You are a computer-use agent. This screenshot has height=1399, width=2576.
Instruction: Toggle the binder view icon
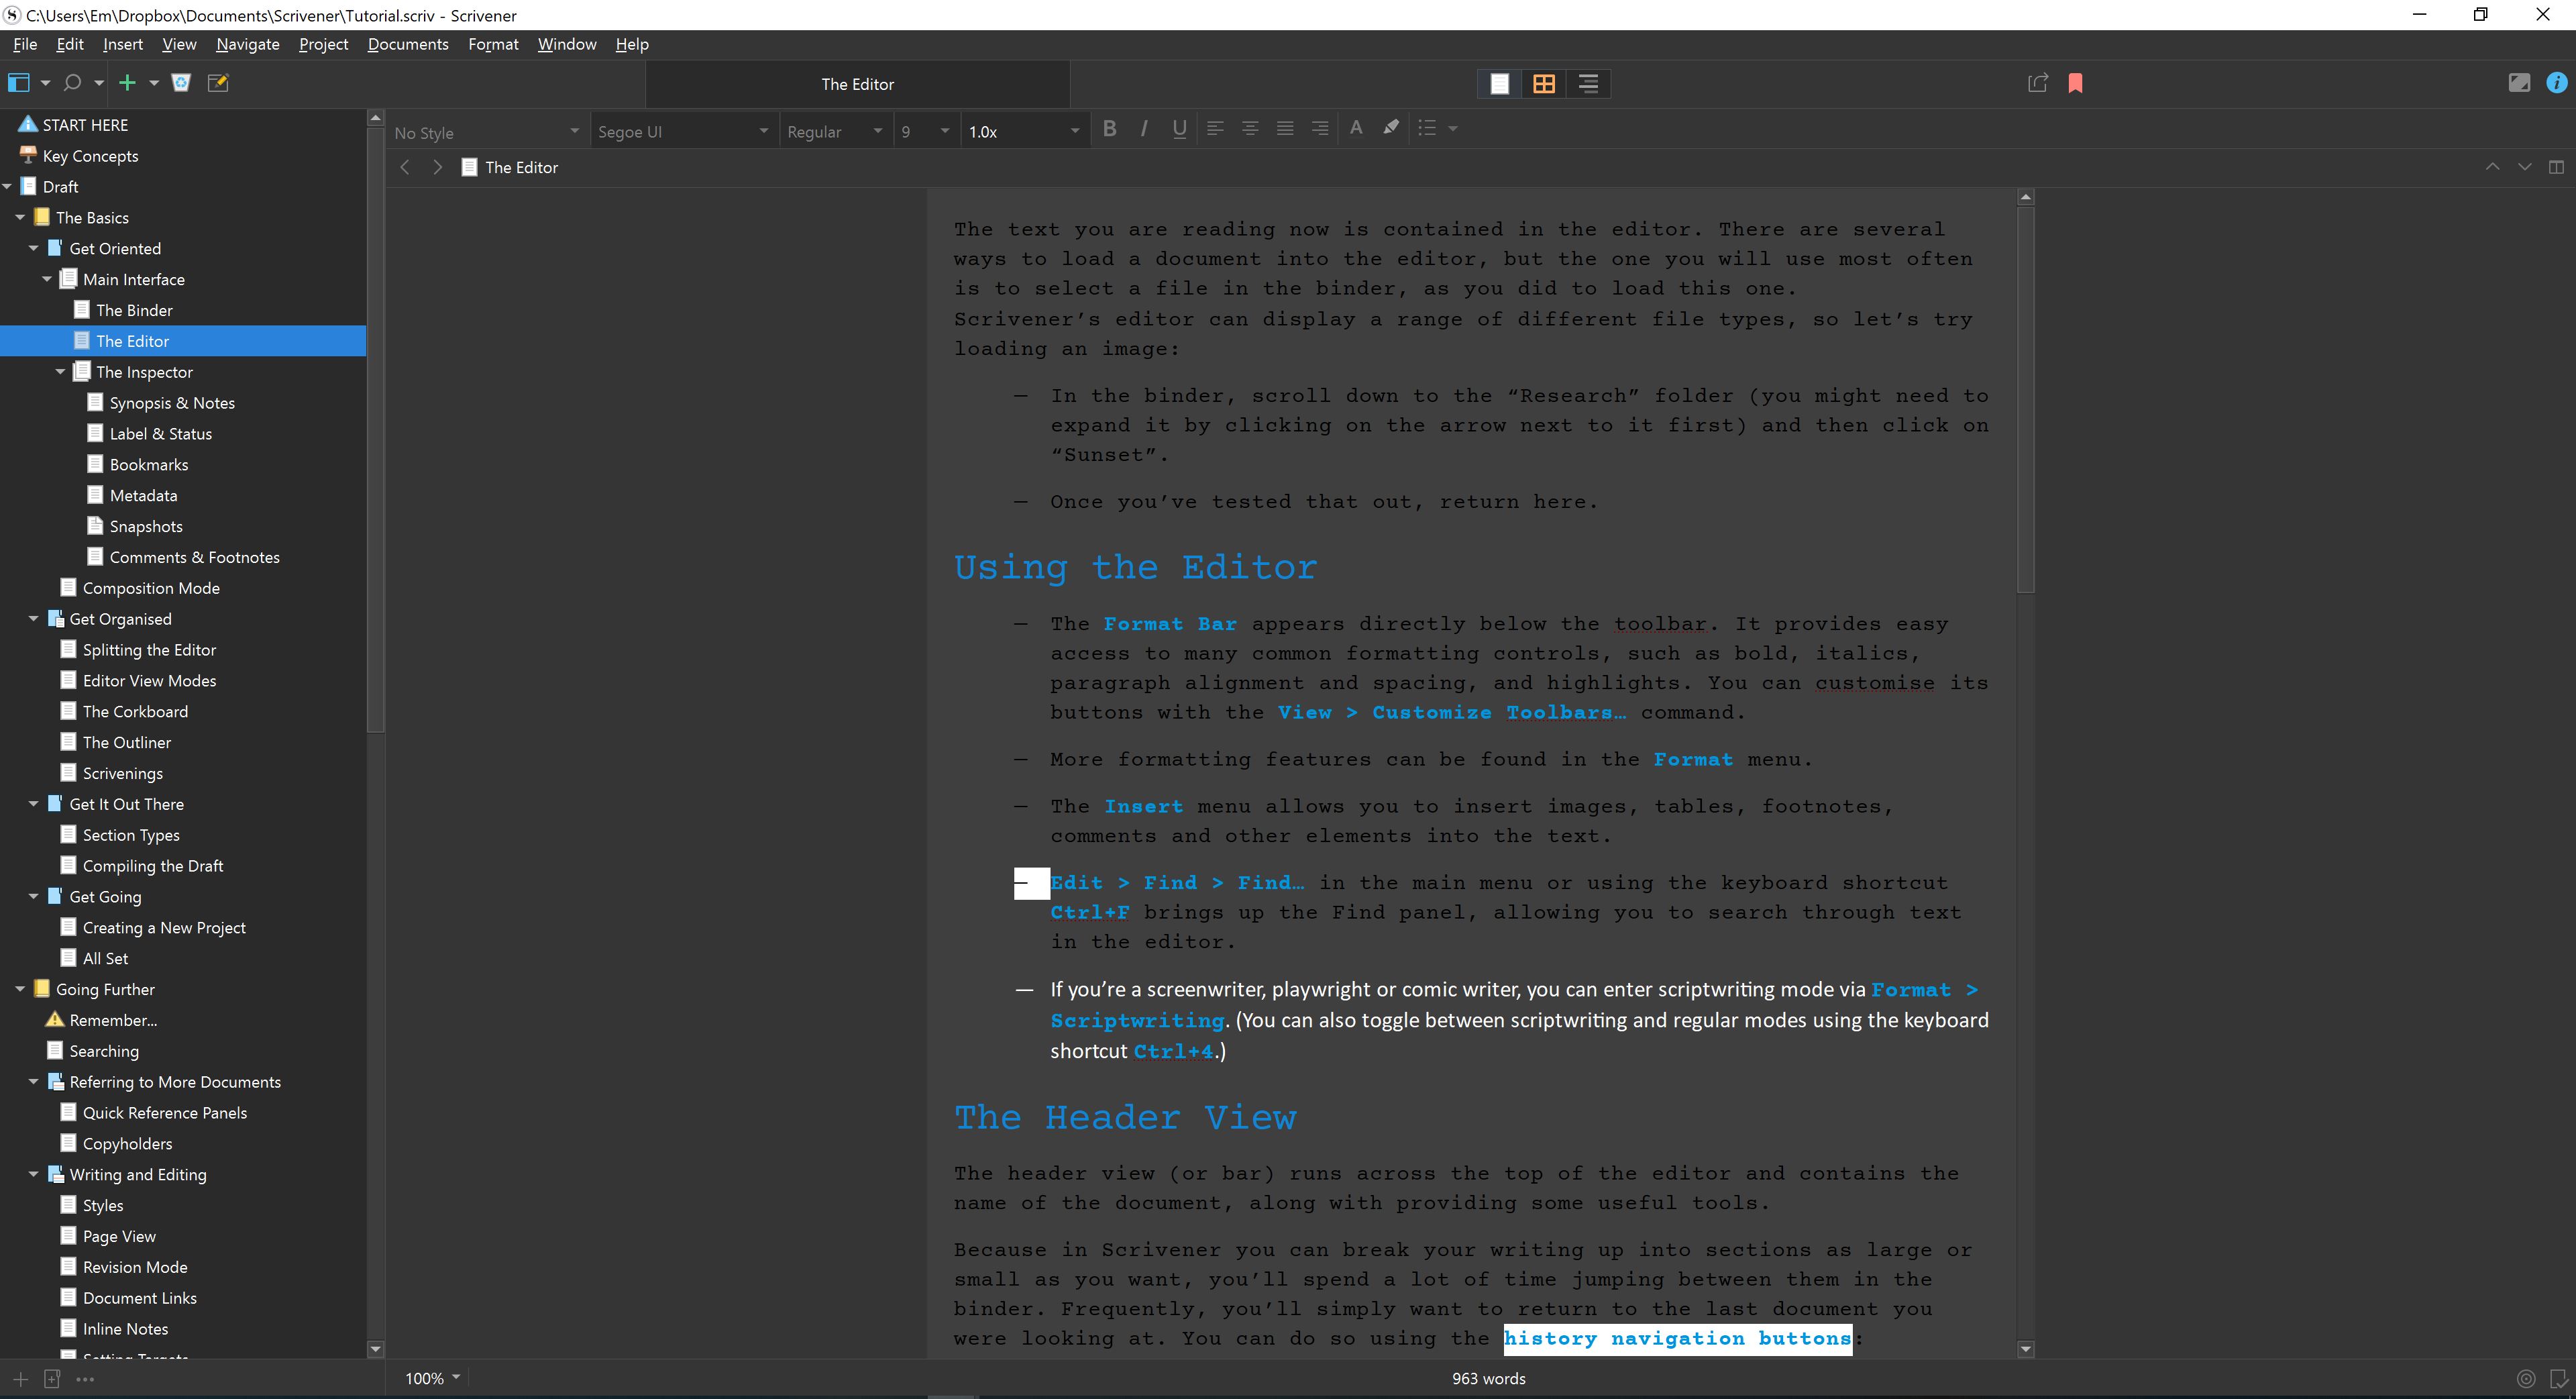[18, 83]
